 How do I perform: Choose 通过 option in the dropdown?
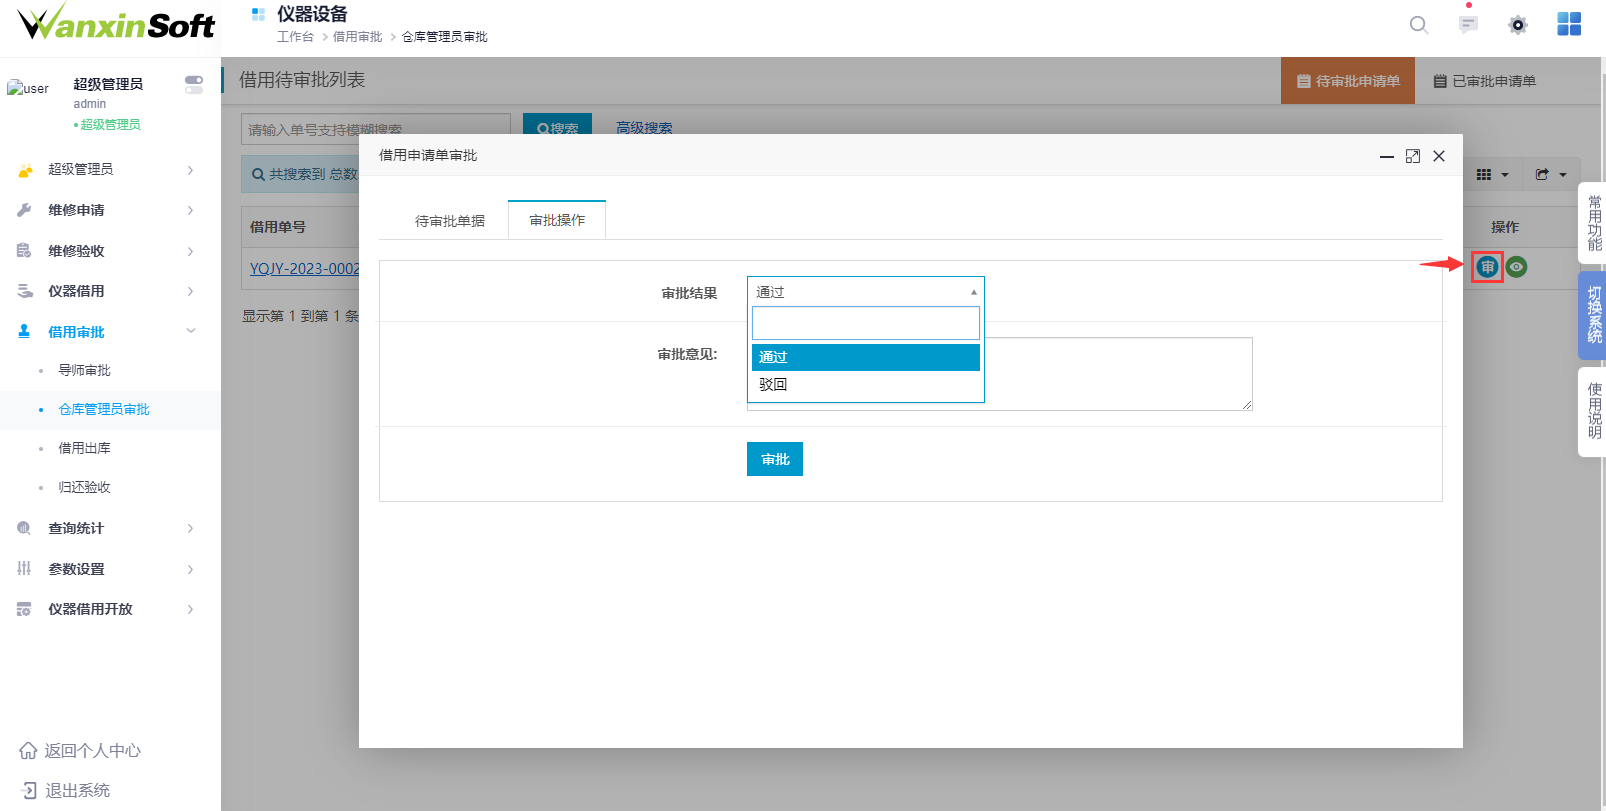[x=773, y=357]
